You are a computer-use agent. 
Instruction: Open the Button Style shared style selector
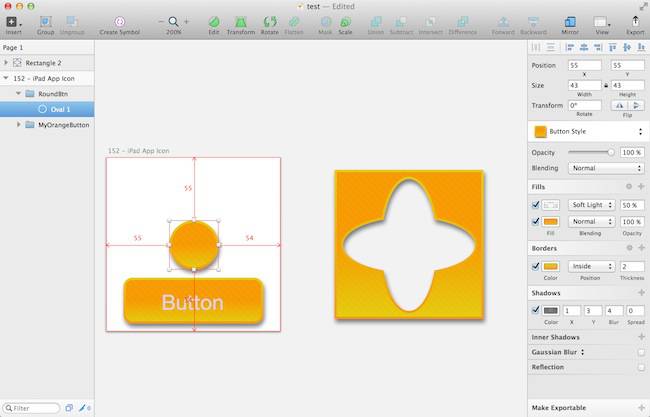588,132
